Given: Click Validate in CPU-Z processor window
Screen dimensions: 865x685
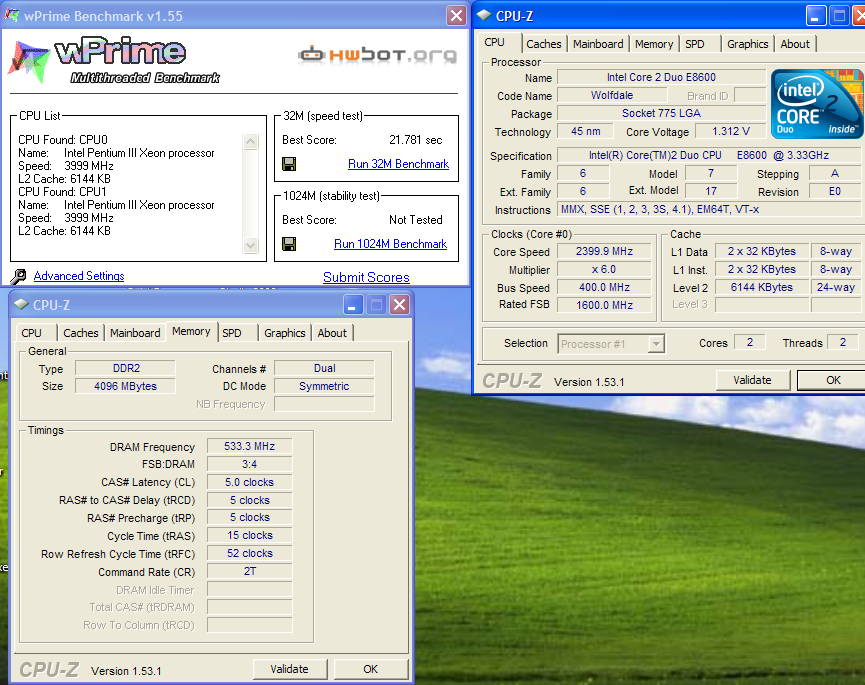Looking at the screenshot, I should click(752, 380).
